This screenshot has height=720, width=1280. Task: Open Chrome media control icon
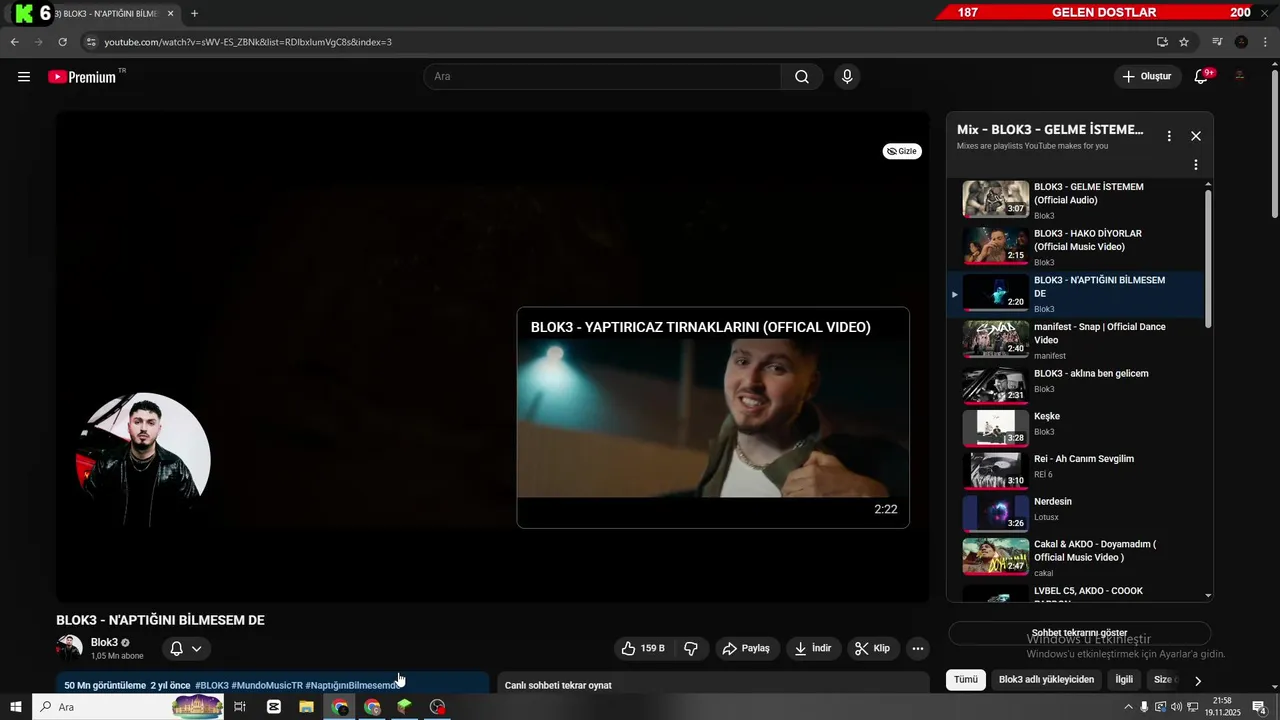(x=1217, y=42)
